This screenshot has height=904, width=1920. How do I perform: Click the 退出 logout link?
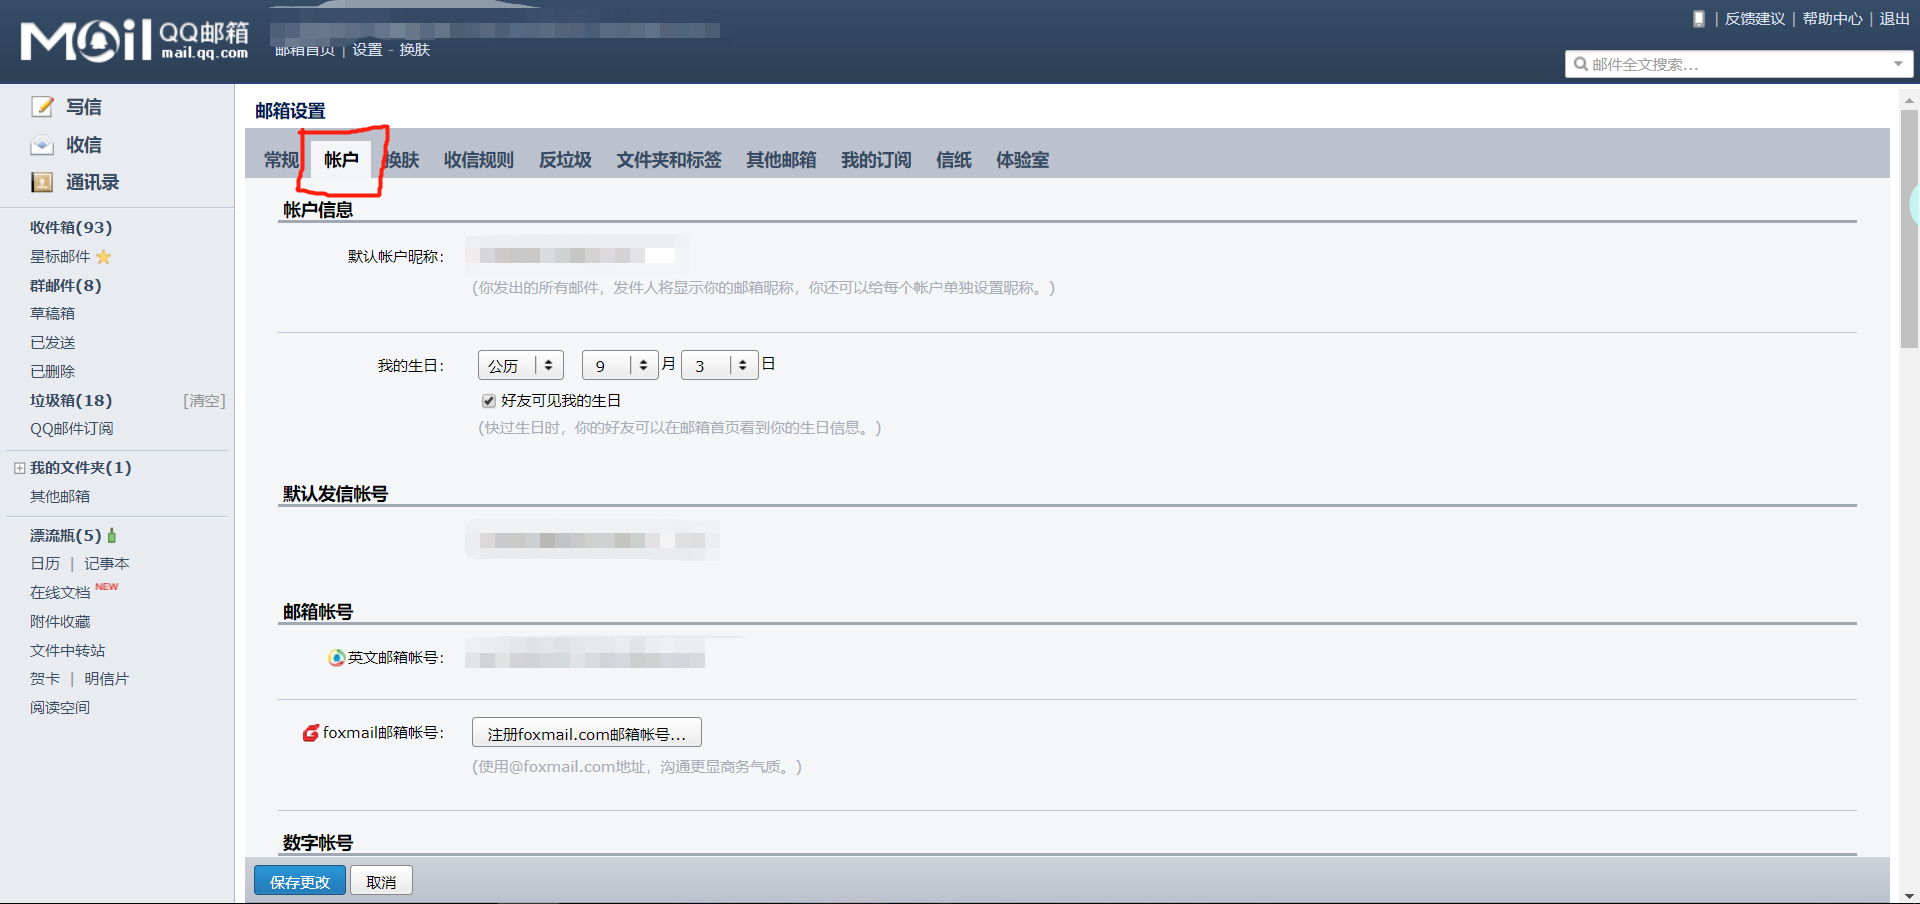(1895, 19)
